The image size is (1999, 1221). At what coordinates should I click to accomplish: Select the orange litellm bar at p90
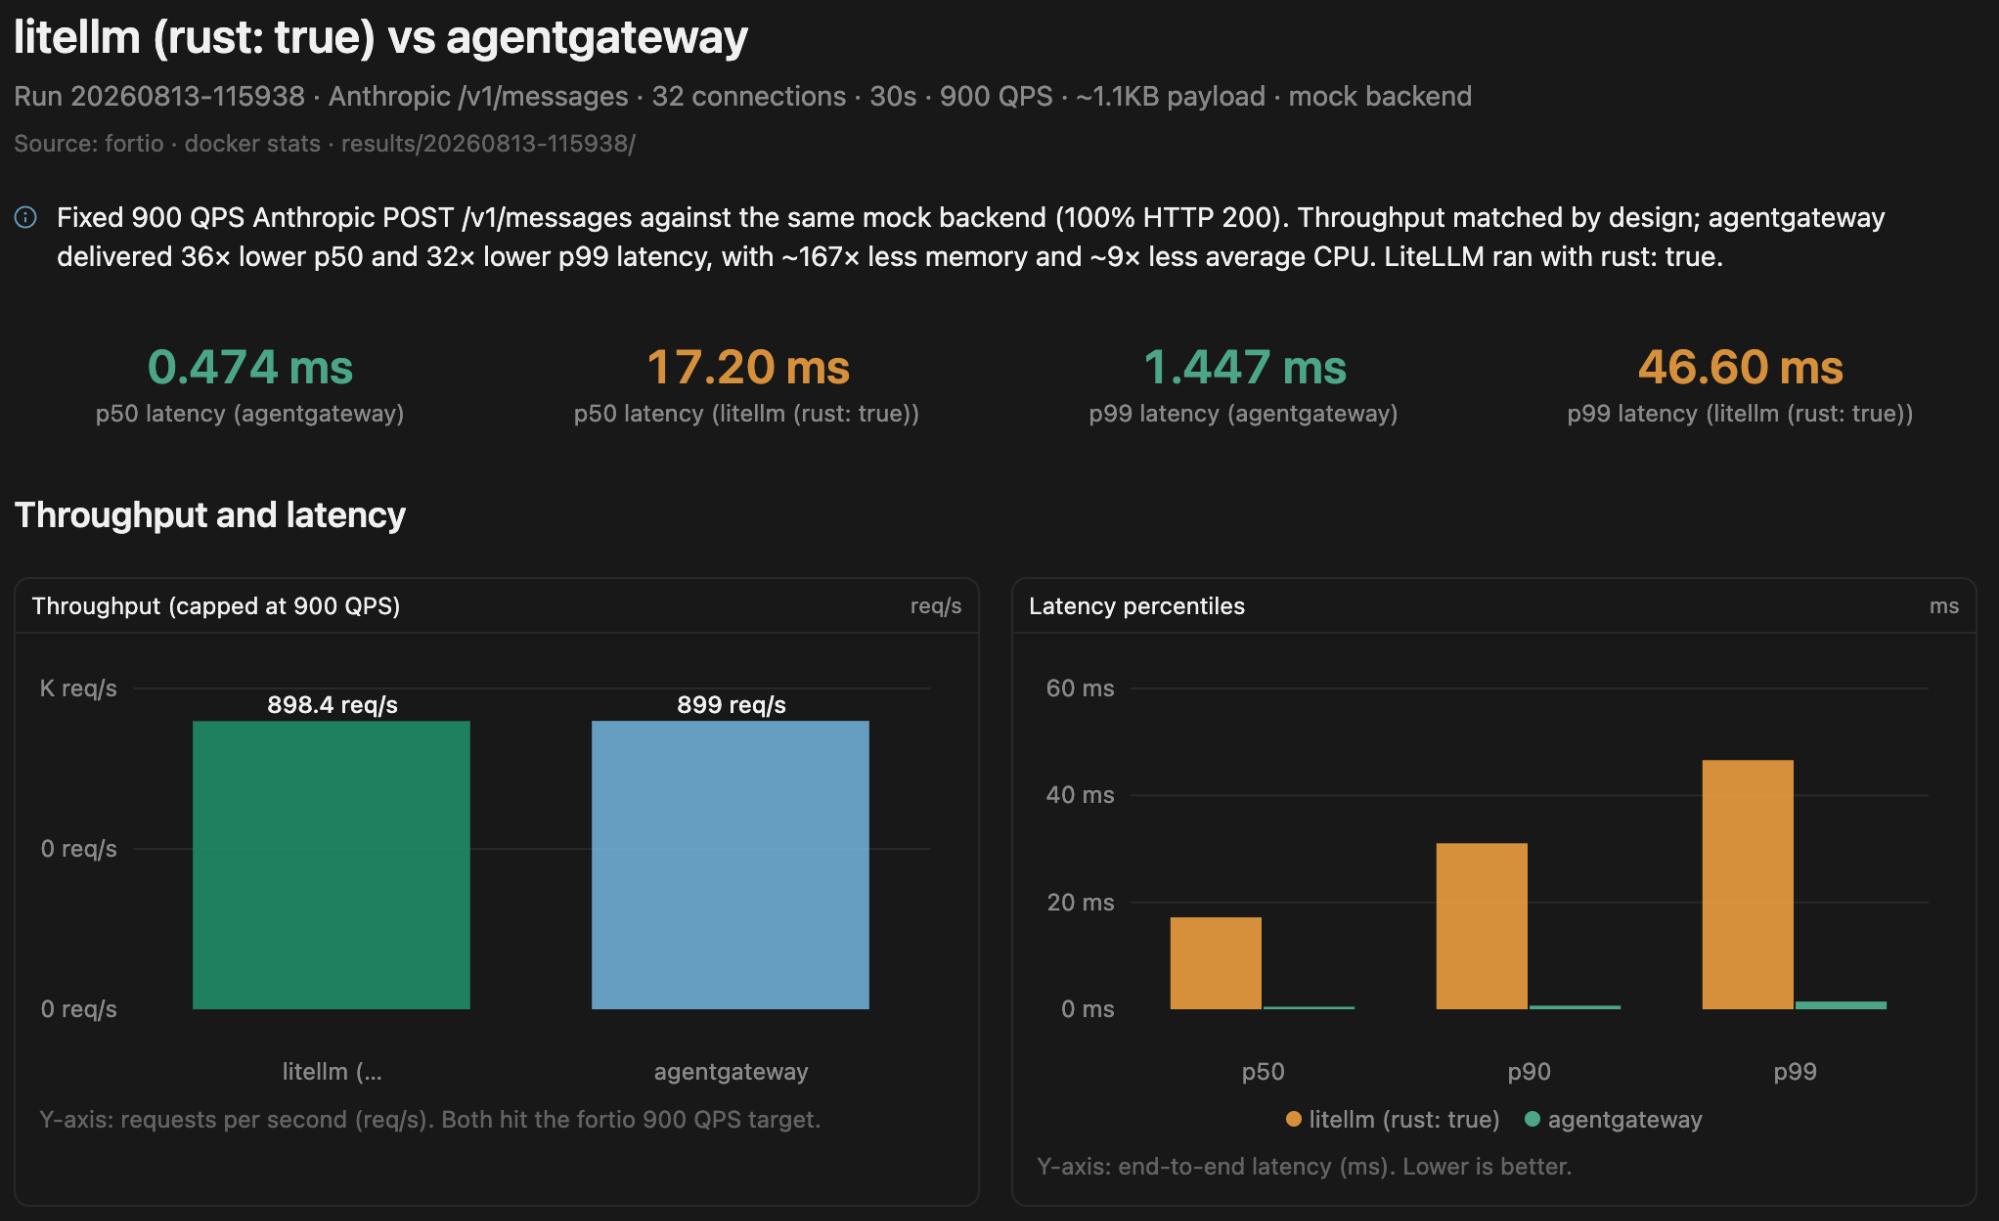point(1482,926)
